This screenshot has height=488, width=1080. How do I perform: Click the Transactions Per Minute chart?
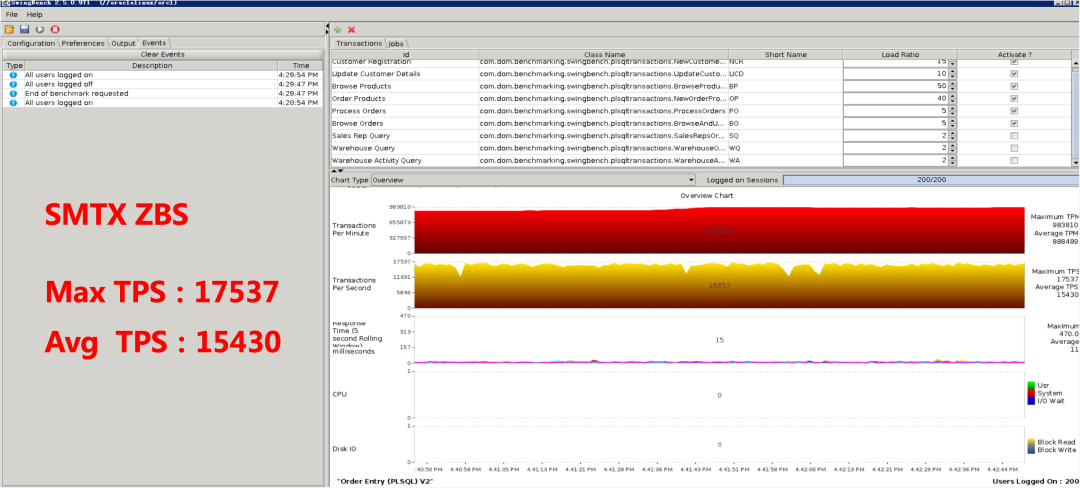(x=720, y=230)
